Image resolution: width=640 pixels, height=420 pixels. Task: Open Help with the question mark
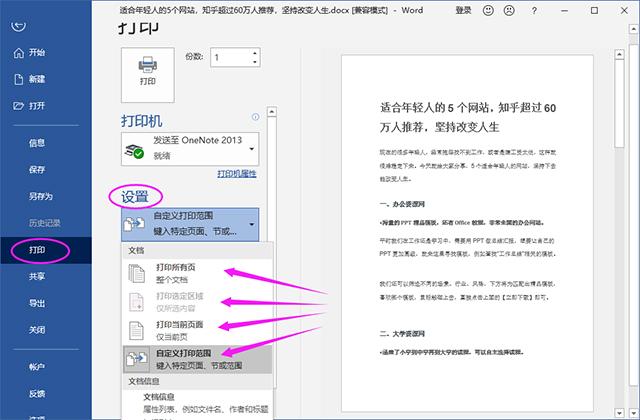pos(534,11)
